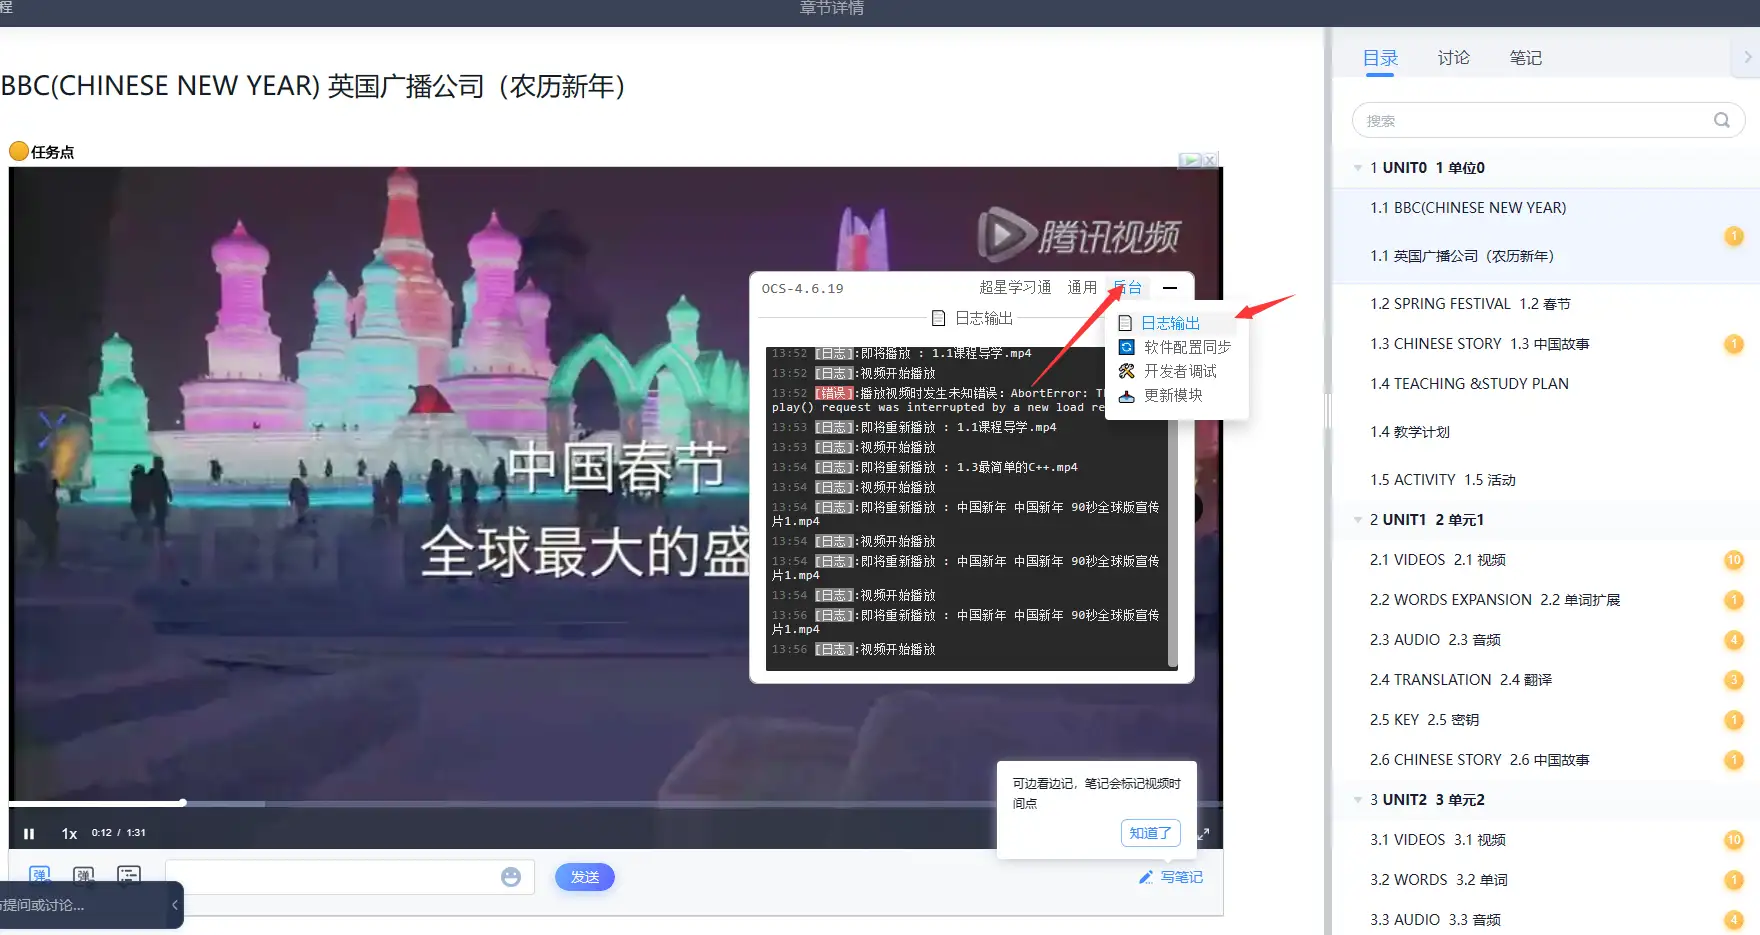This screenshot has width=1760, height=935.
Task: Click the search magnifier icon in the sidebar
Action: tap(1721, 120)
